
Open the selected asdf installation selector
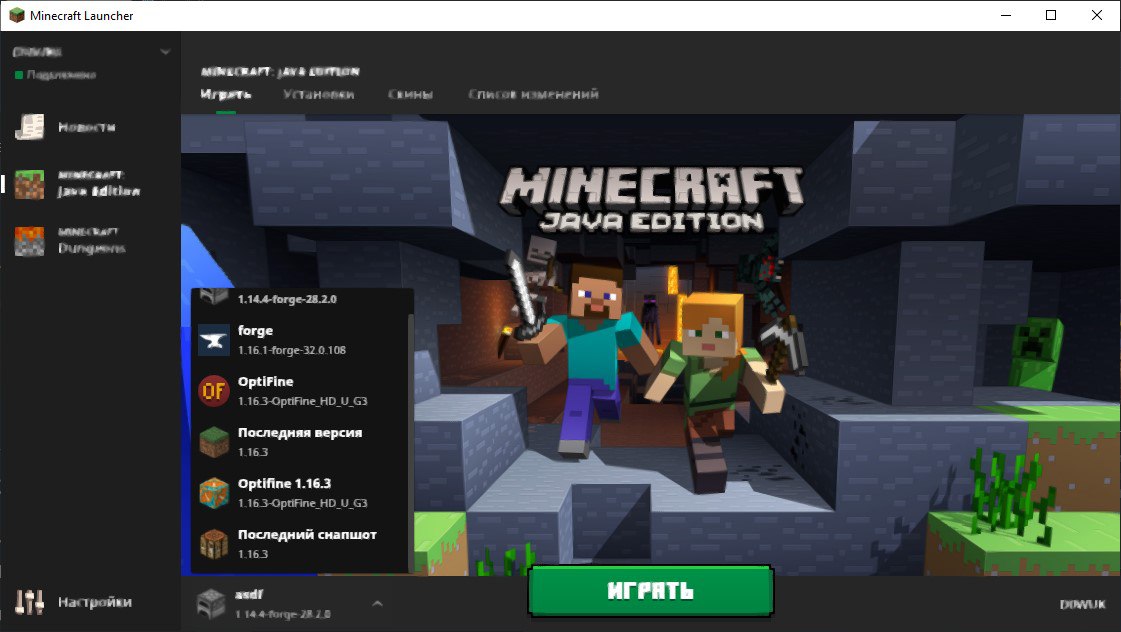point(290,604)
